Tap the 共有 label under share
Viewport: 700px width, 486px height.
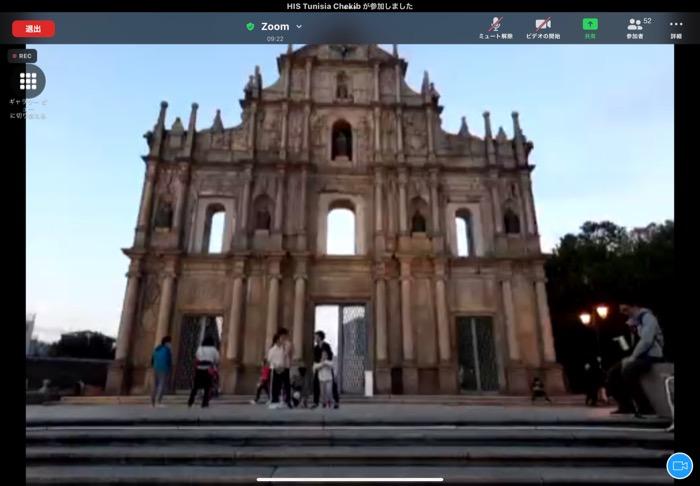pos(590,36)
